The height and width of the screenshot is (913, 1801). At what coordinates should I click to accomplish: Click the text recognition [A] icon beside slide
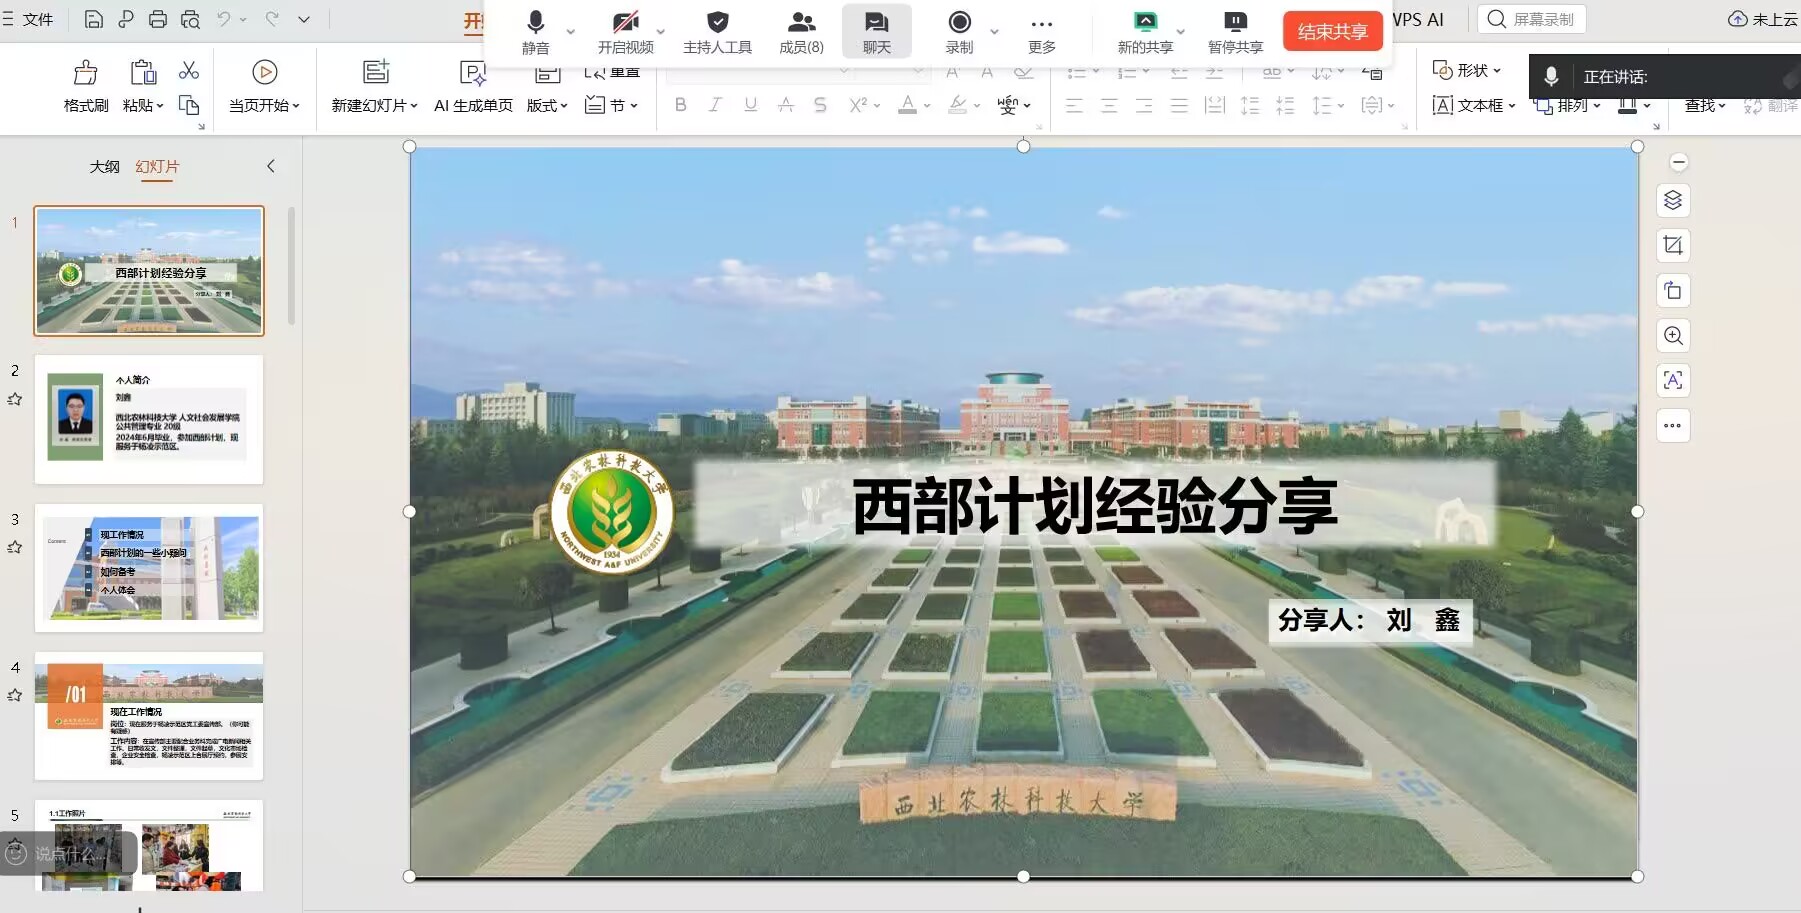[x=1673, y=380]
